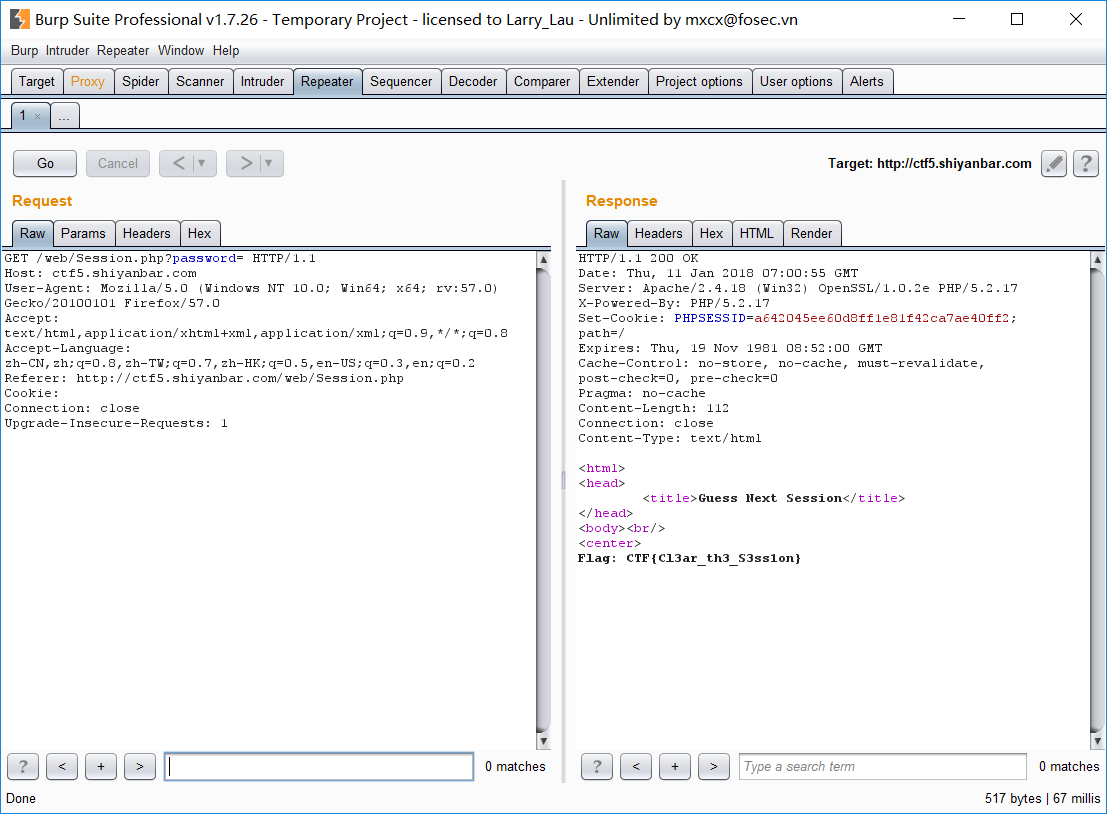Focus the Response 'Type a search term' field
The height and width of the screenshot is (814, 1107).
pyautogui.click(x=882, y=767)
